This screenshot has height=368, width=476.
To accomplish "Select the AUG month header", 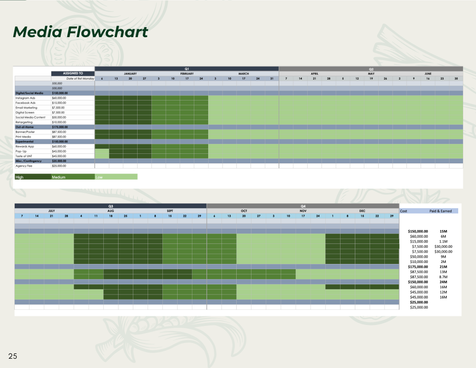I will pos(111,211).
